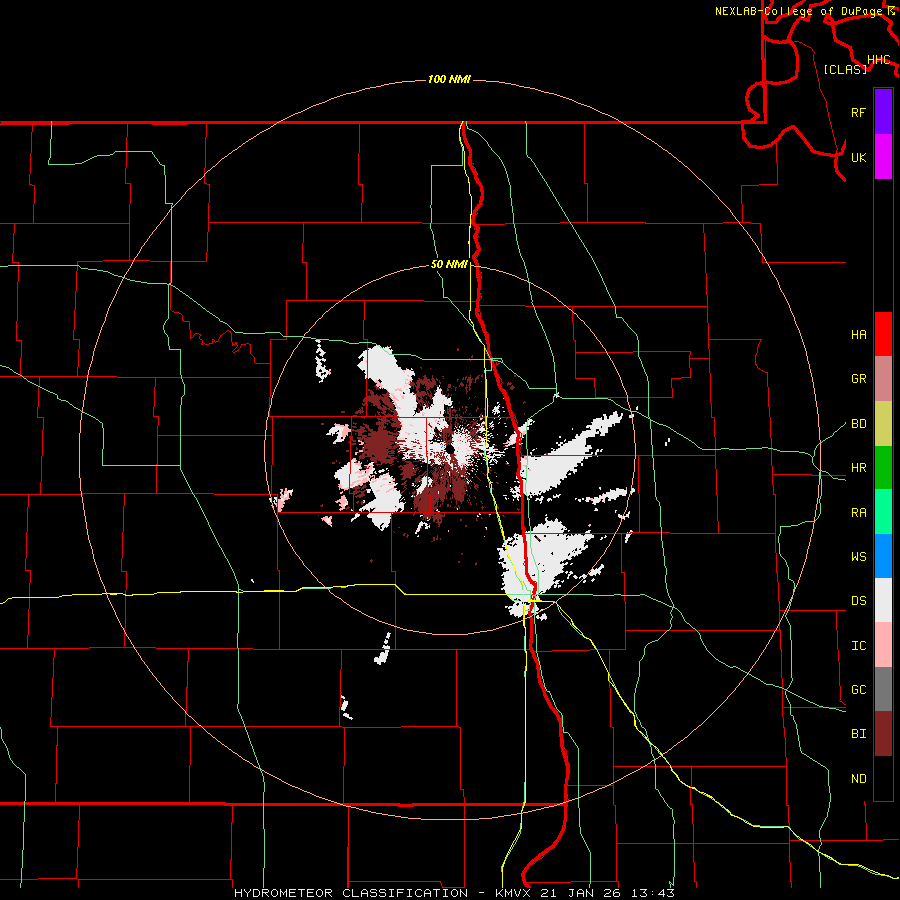Click the GR legend label
The height and width of the screenshot is (900, 900).
(858, 379)
